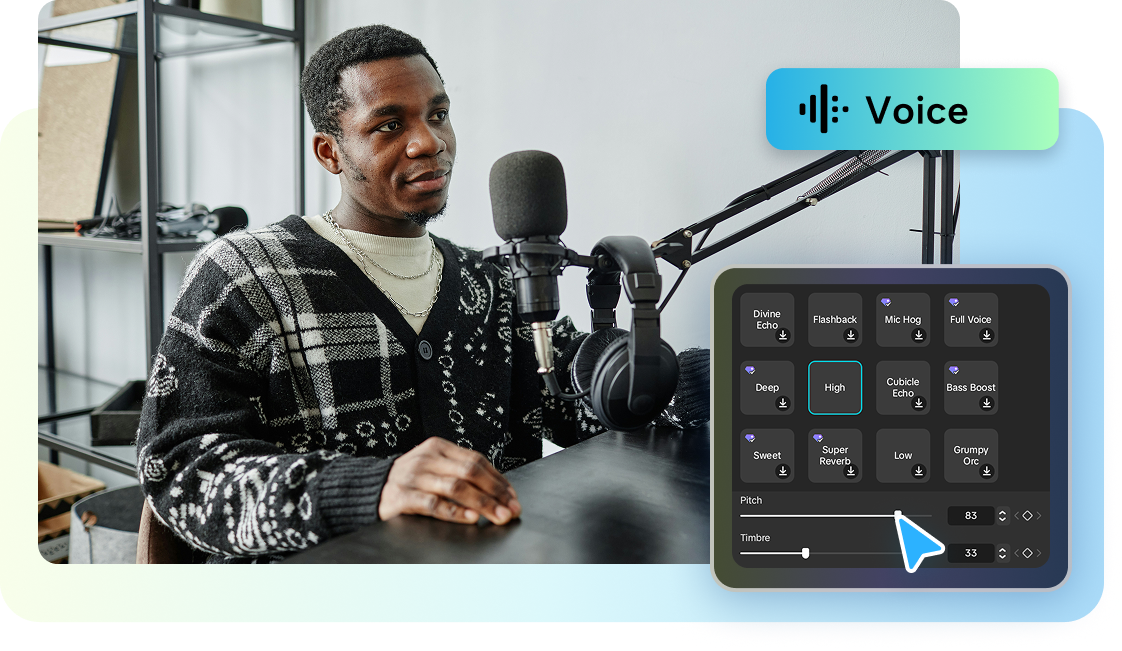
Task: Select the Deep voice effect
Action: pos(767,388)
